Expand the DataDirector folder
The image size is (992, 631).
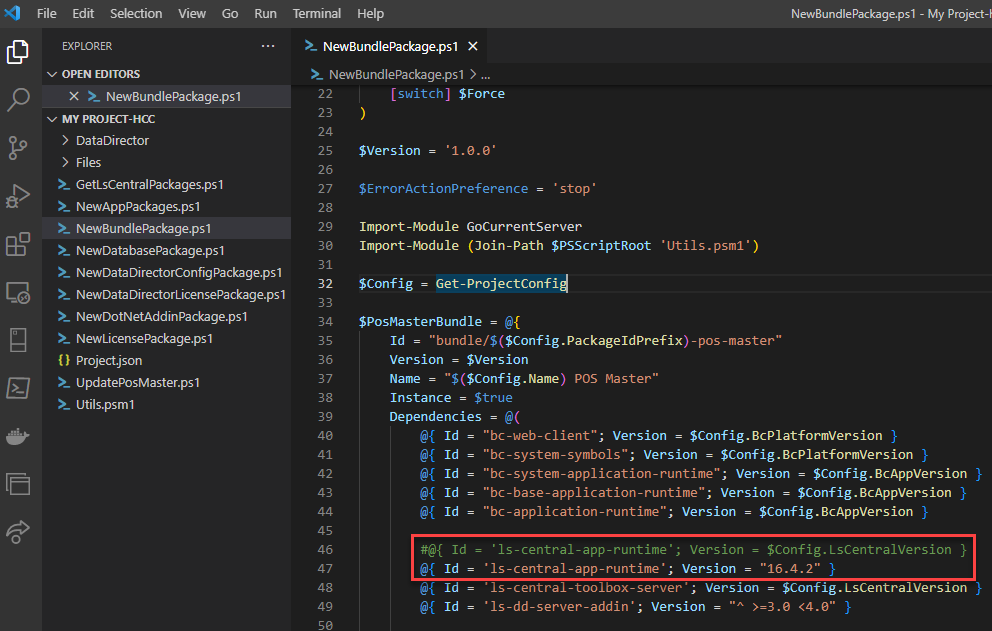(x=65, y=140)
